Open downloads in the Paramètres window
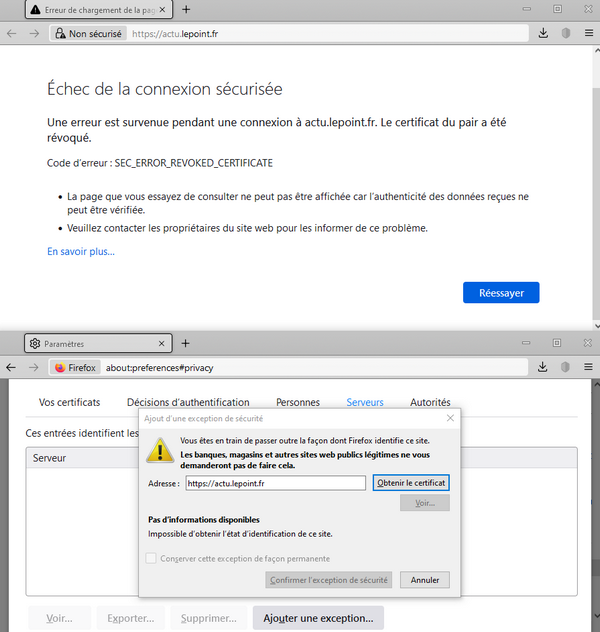Image resolution: width=600 pixels, height=632 pixels. tap(542, 367)
